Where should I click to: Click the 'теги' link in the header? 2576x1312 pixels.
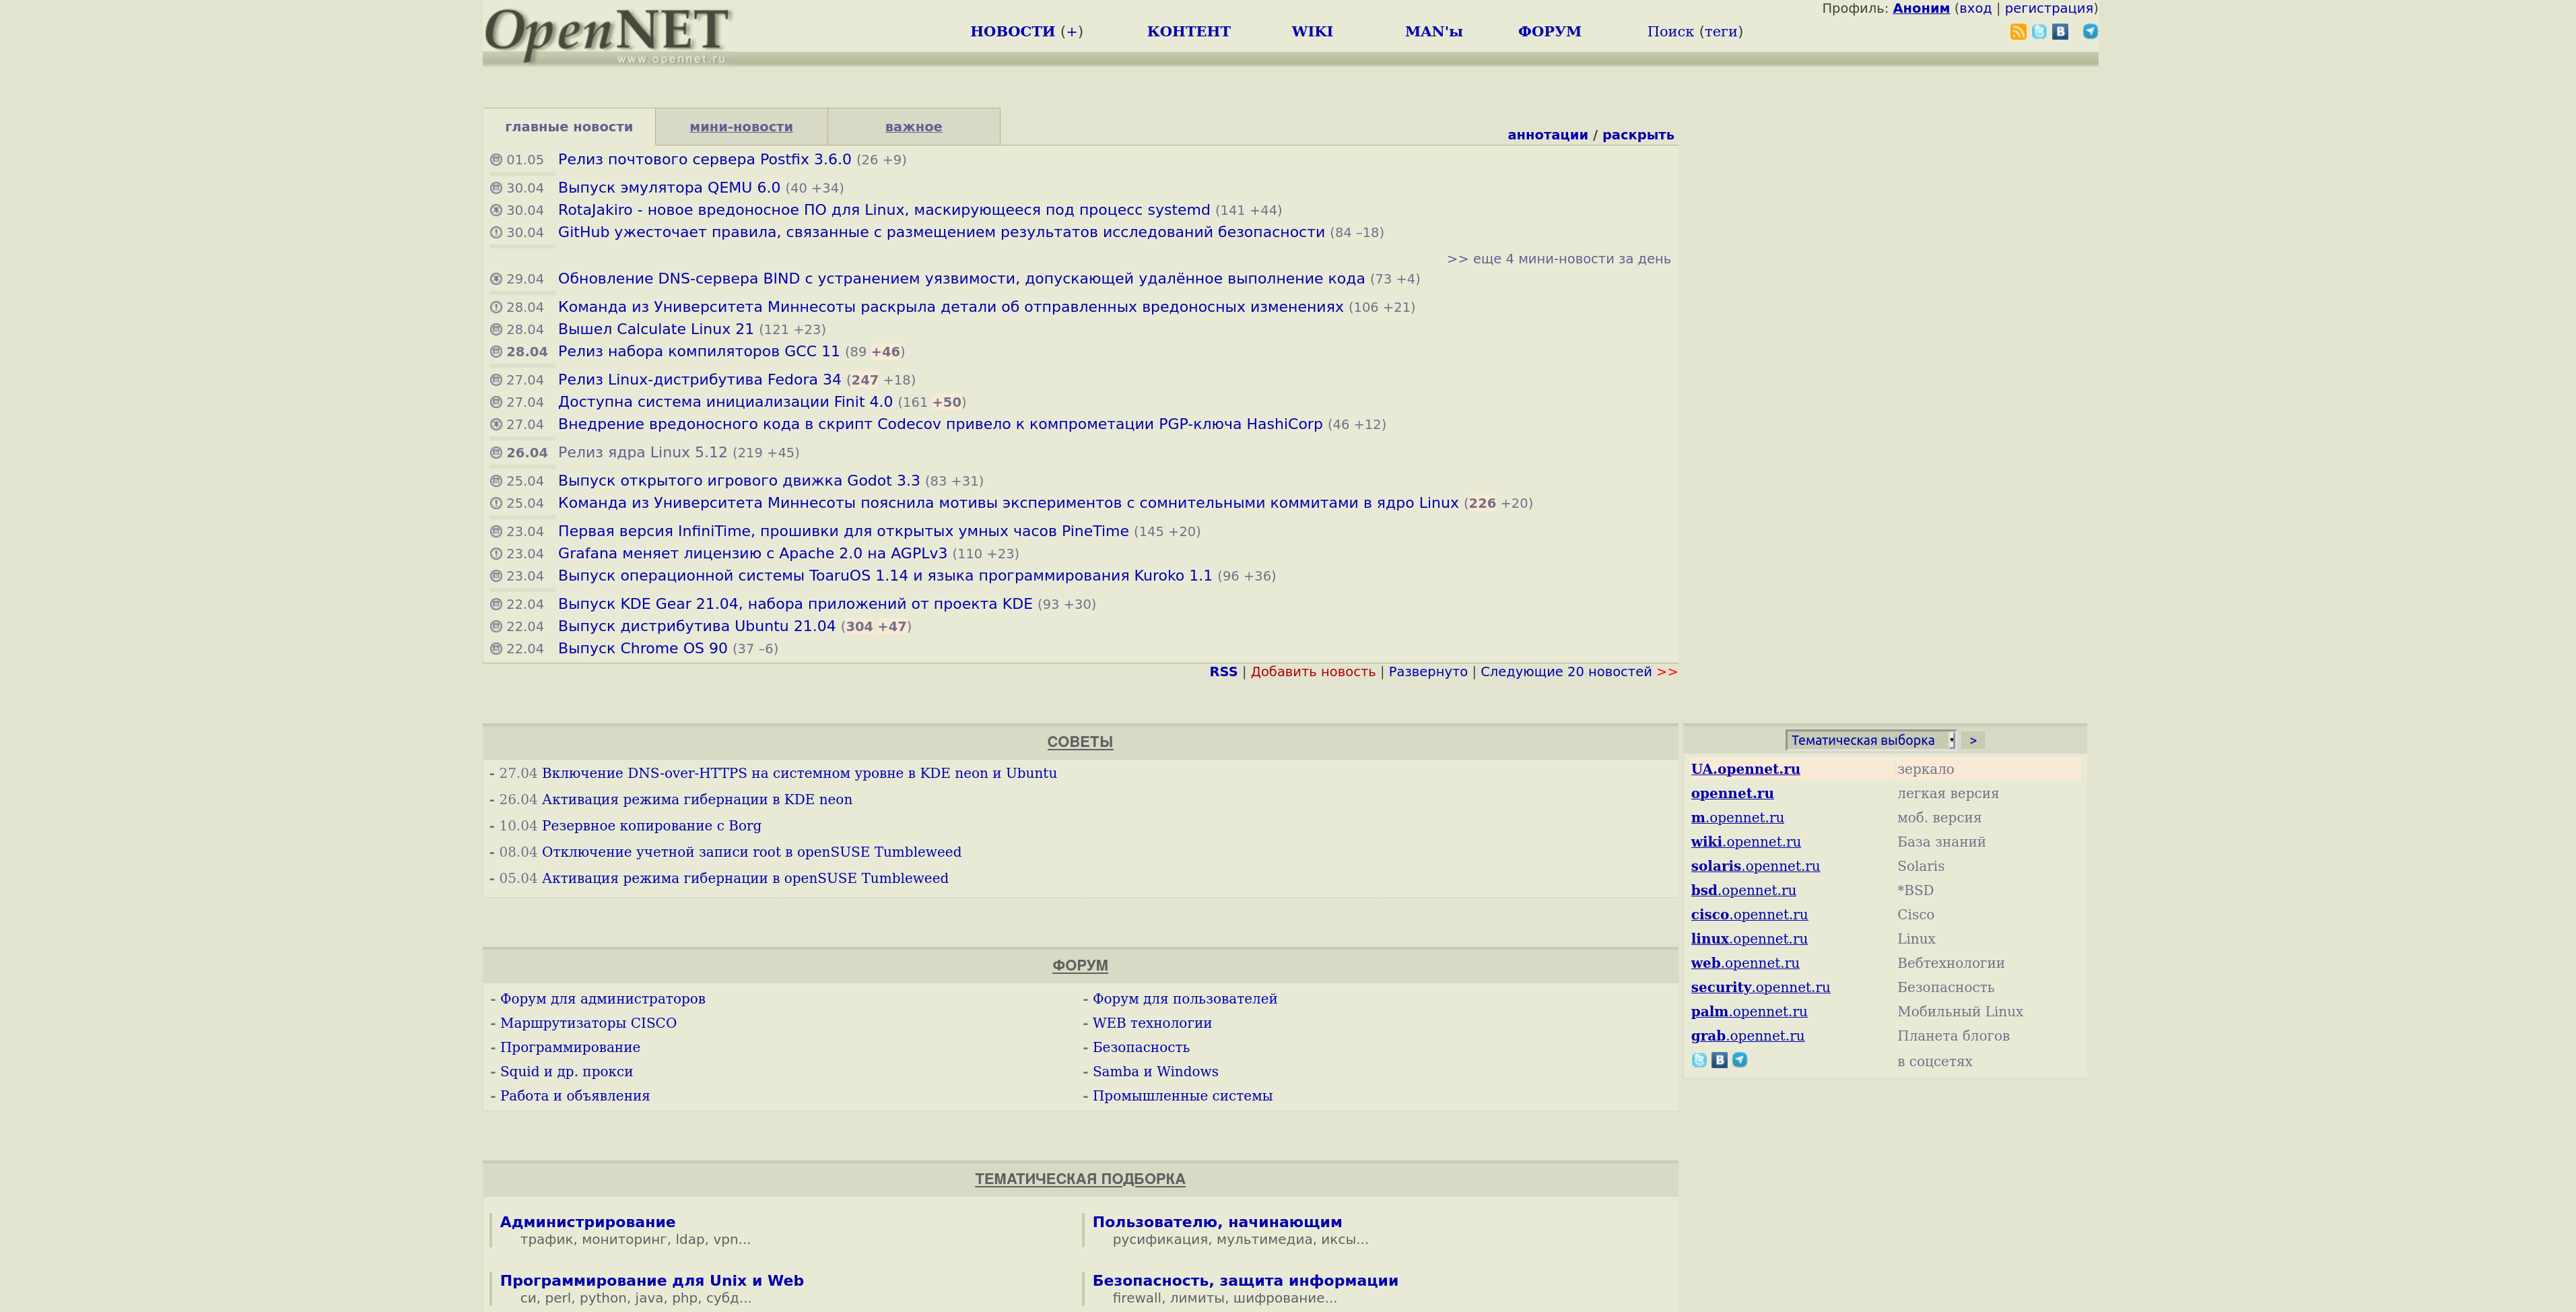[x=1721, y=32]
